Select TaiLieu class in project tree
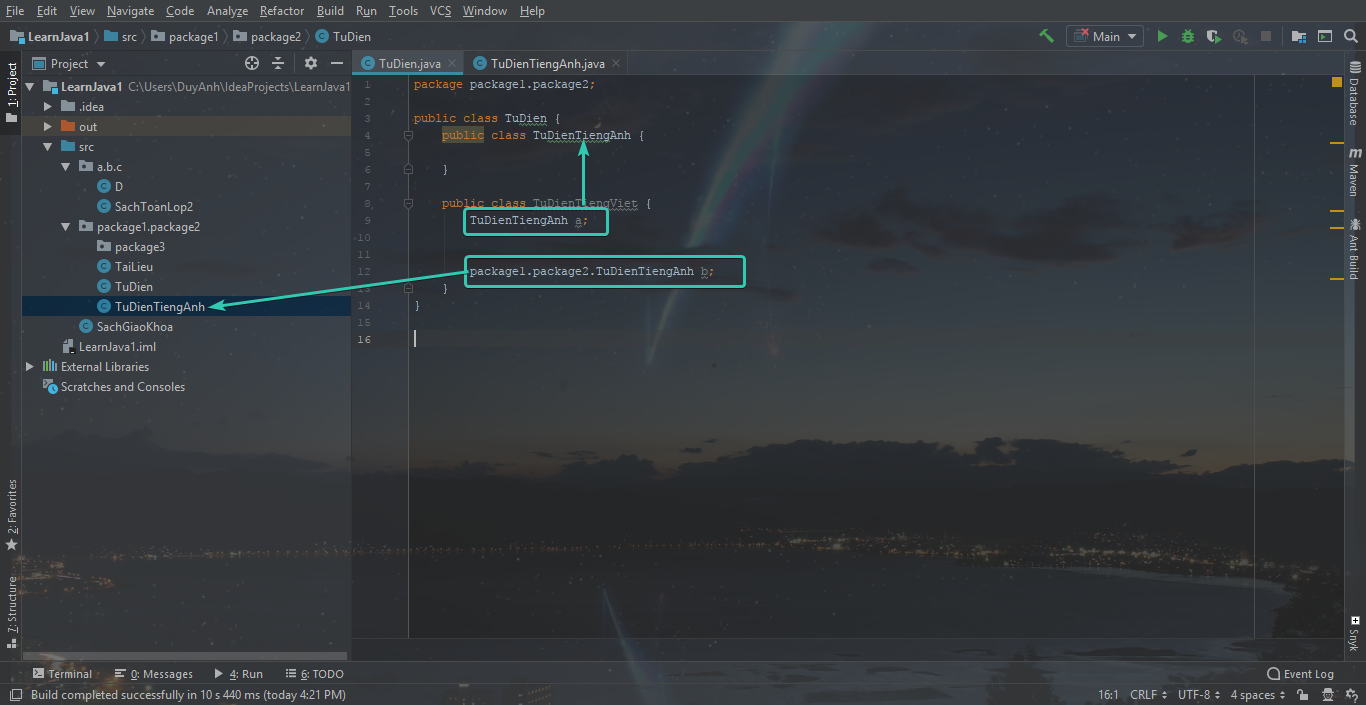The height and width of the screenshot is (705, 1366). (x=133, y=267)
